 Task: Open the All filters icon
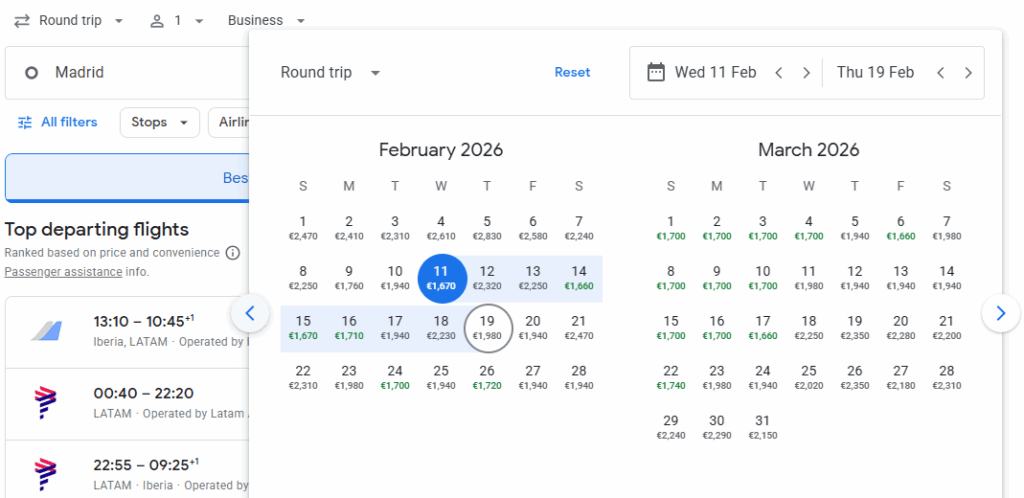click(x=25, y=122)
